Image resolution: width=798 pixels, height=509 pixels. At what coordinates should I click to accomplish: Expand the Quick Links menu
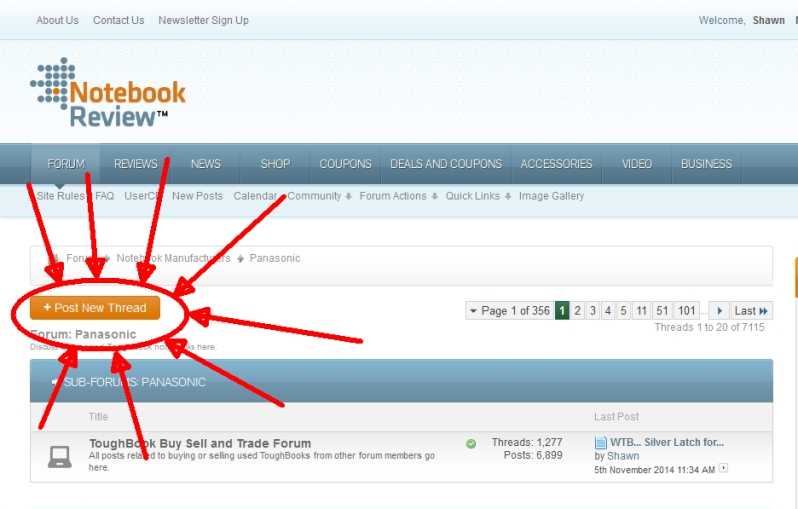click(x=478, y=196)
